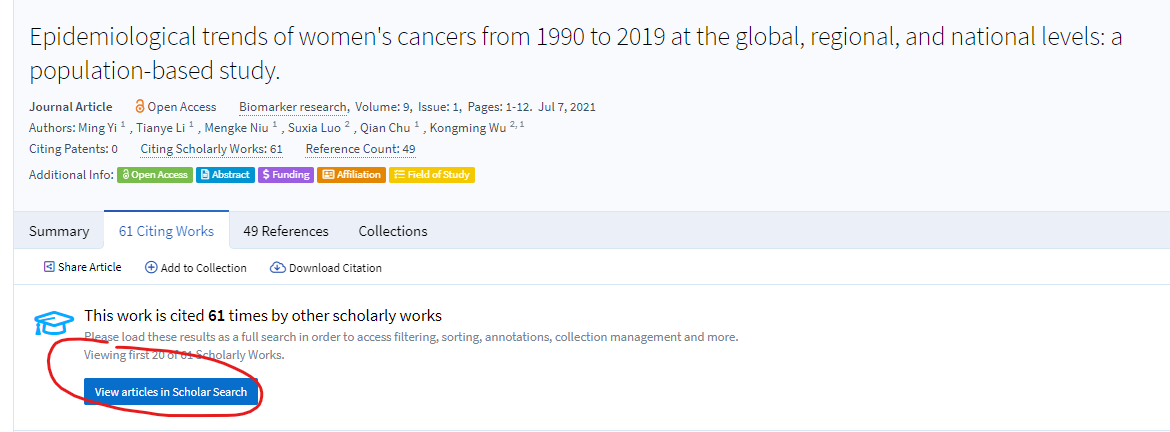Click the Share Article icon
This screenshot has height=432, width=1170.
tap(49, 267)
